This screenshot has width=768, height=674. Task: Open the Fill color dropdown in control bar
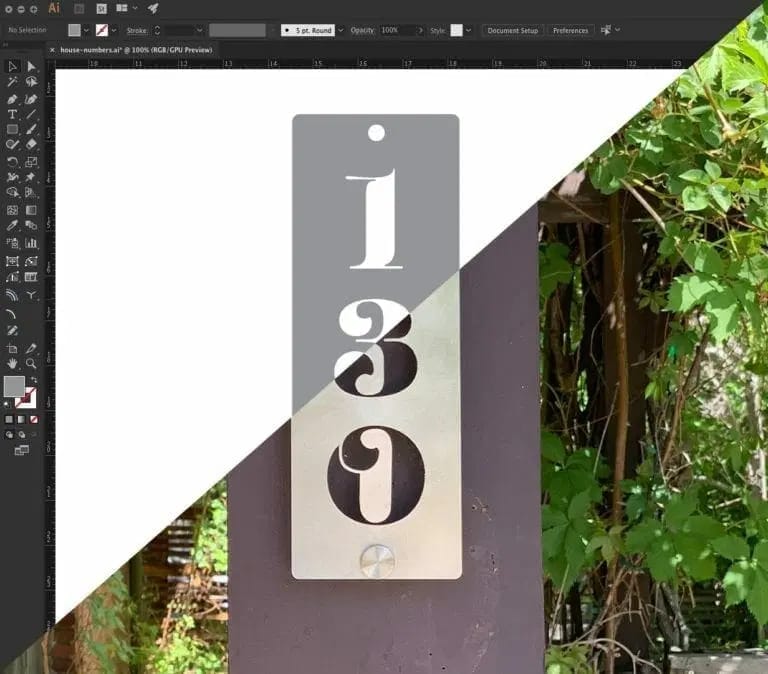[x=87, y=30]
